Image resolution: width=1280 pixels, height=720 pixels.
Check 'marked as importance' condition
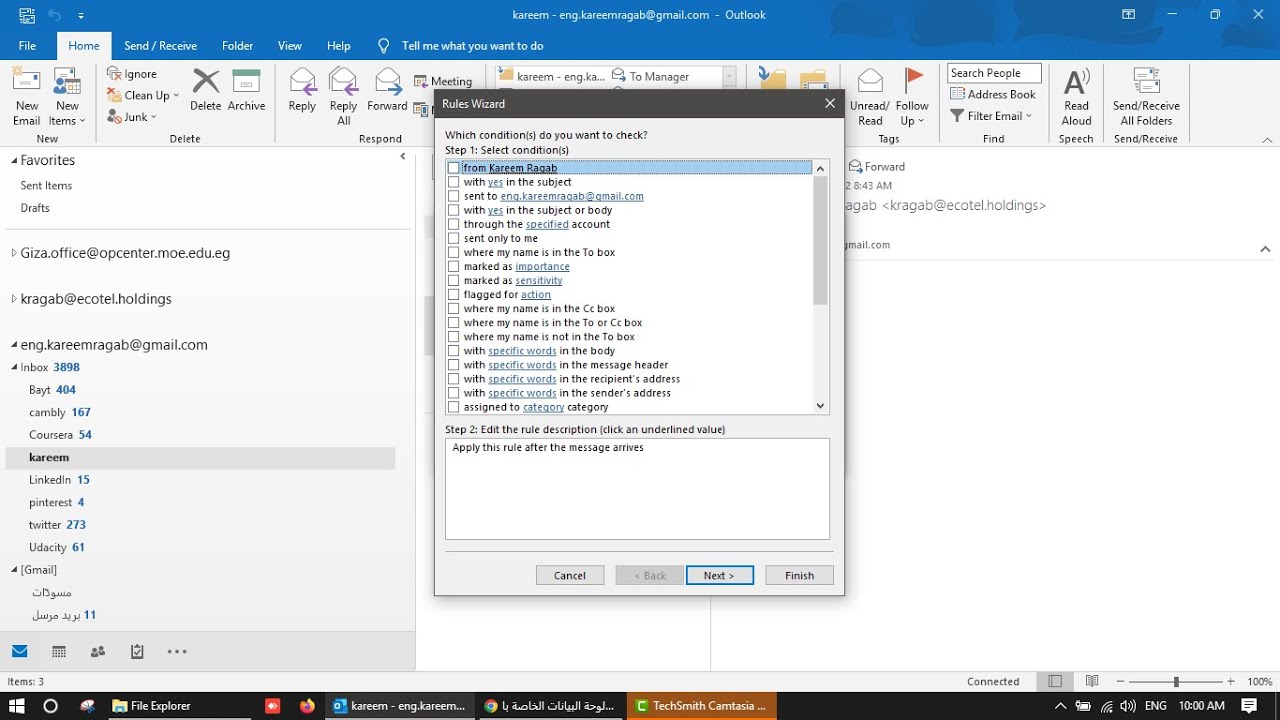(x=454, y=267)
